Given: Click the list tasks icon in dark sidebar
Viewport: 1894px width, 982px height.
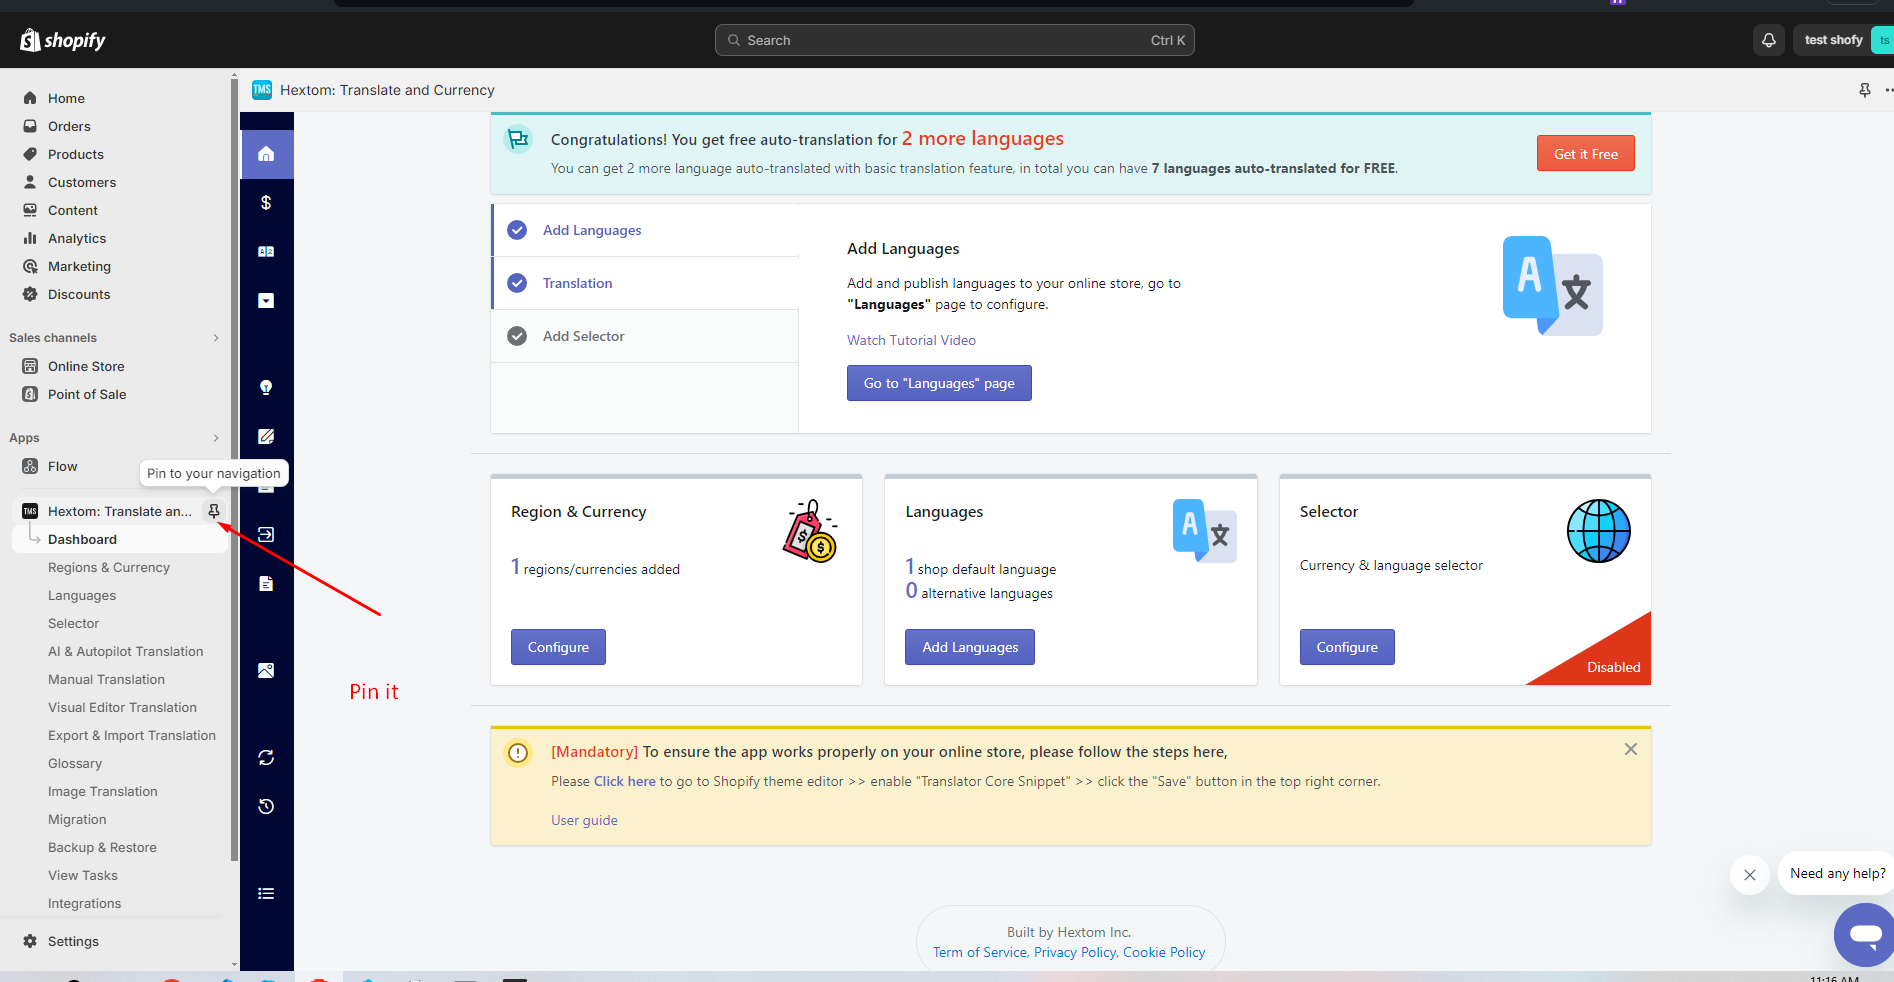Looking at the screenshot, I should (x=266, y=894).
